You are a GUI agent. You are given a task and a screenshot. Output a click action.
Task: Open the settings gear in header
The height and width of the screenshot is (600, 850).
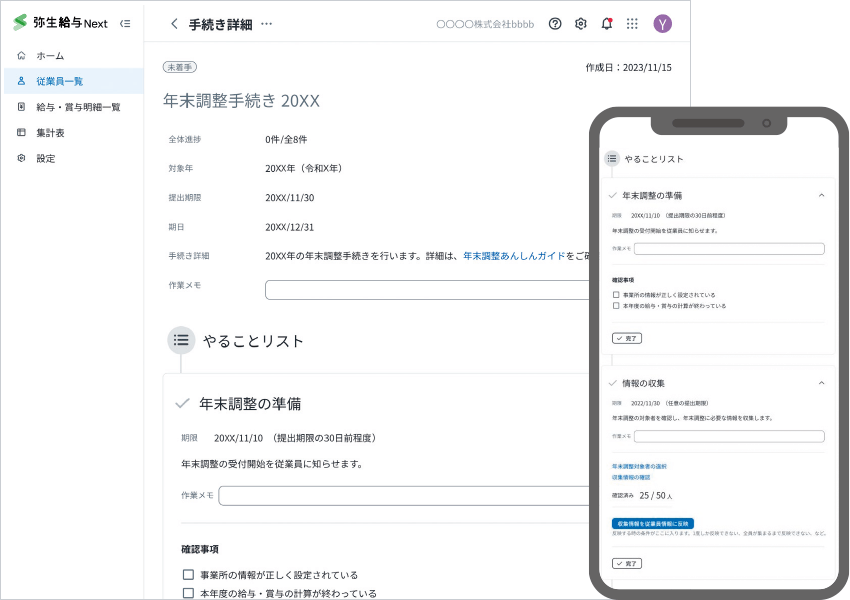[x=581, y=24]
